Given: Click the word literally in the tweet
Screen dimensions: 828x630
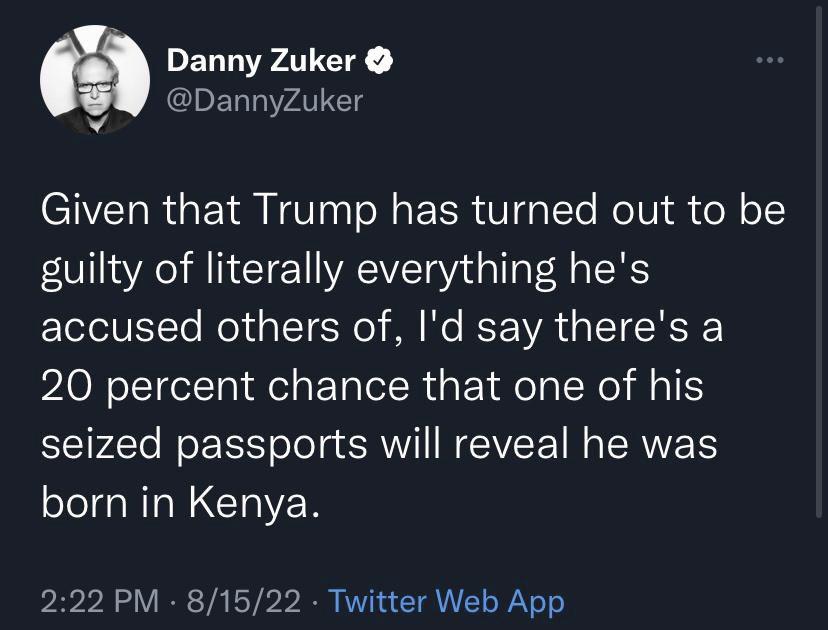Looking at the screenshot, I should (x=275, y=268).
